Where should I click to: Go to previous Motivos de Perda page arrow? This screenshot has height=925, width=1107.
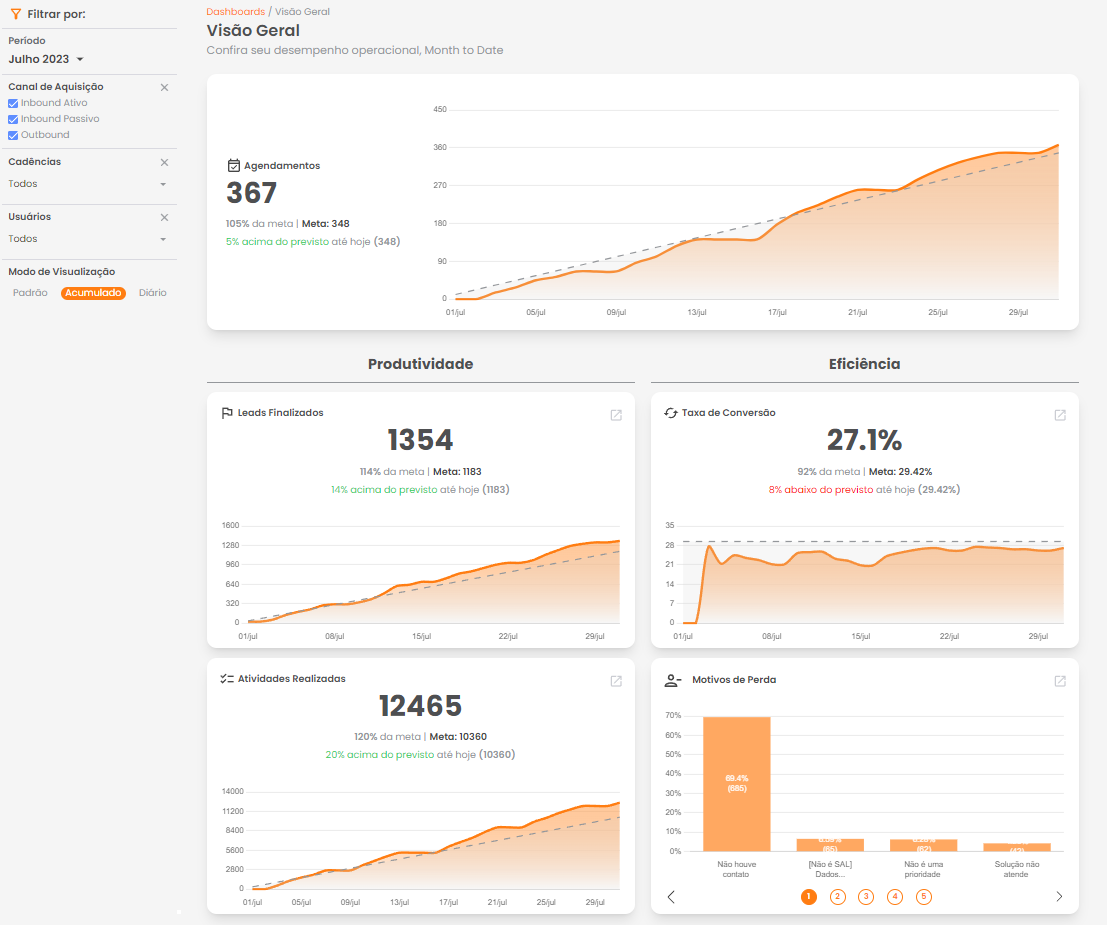point(671,897)
